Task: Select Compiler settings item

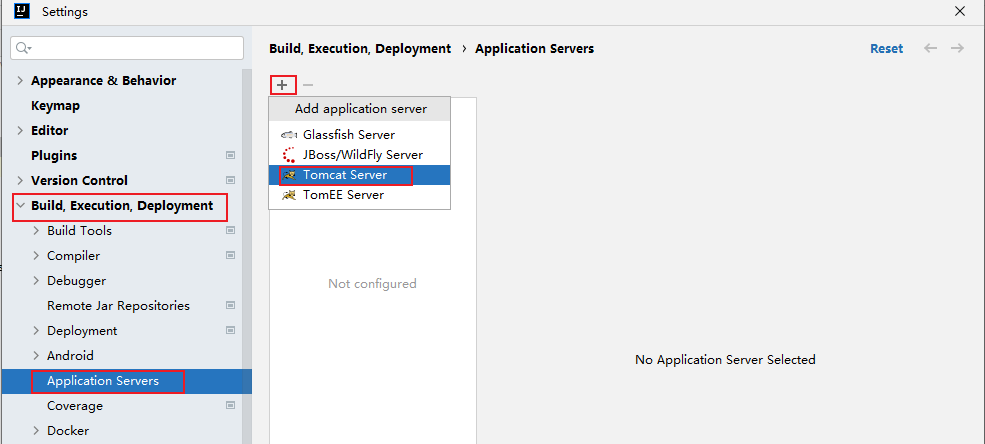Action: tap(73, 256)
